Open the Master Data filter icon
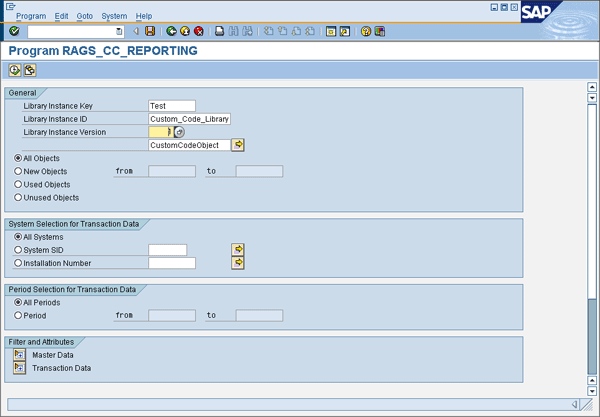Image resolution: width=600 pixels, height=417 pixels. (x=18, y=355)
